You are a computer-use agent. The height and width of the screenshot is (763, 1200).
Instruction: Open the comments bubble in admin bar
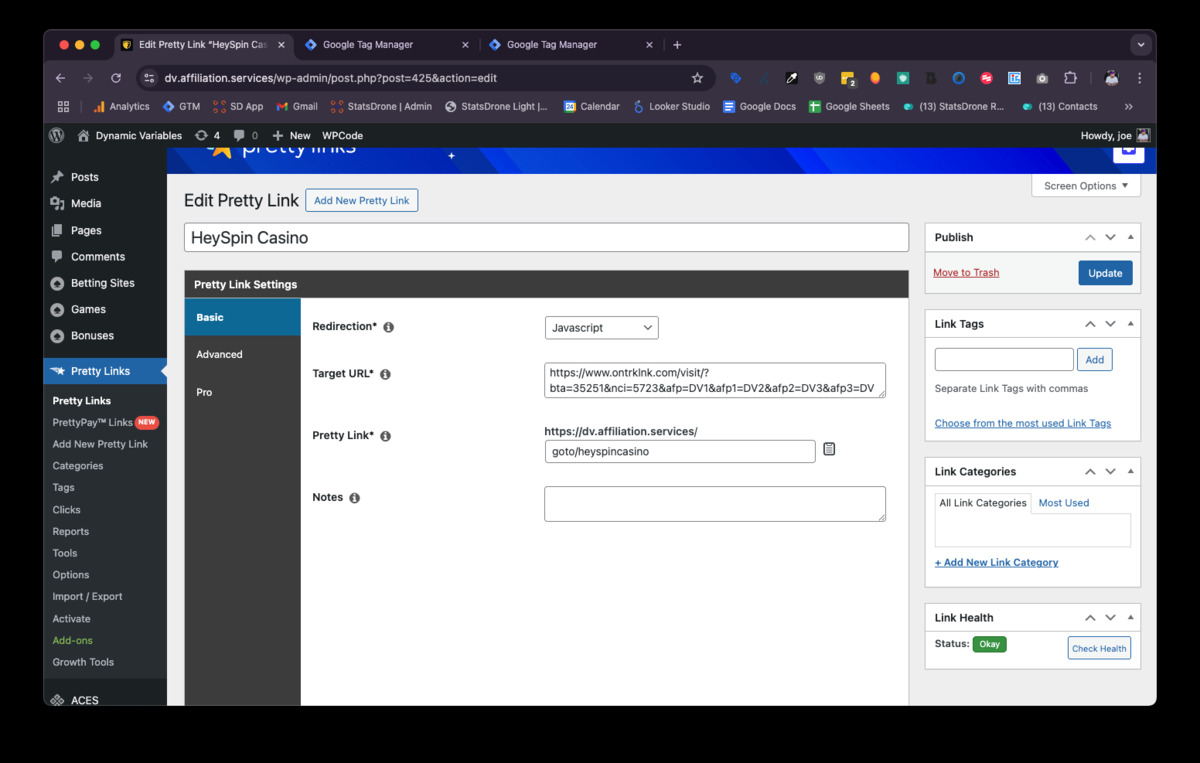pos(246,135)
